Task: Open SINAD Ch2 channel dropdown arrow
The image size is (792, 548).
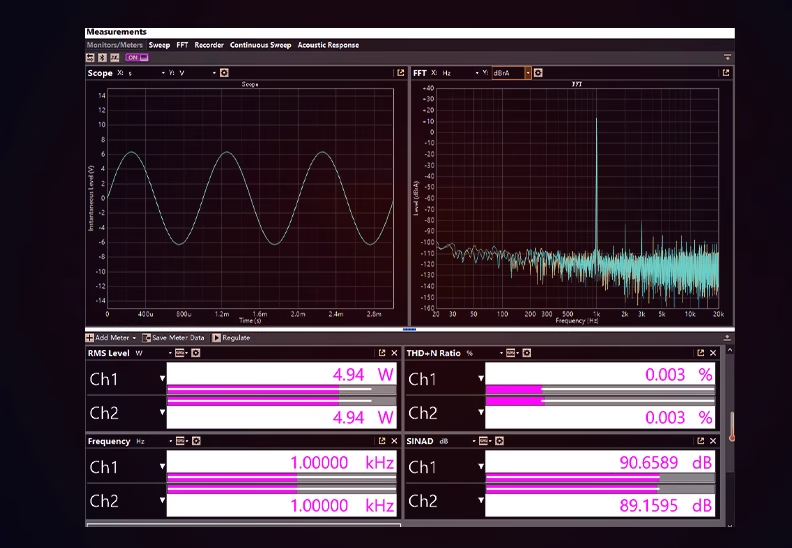Action: (x=481, y=501)
